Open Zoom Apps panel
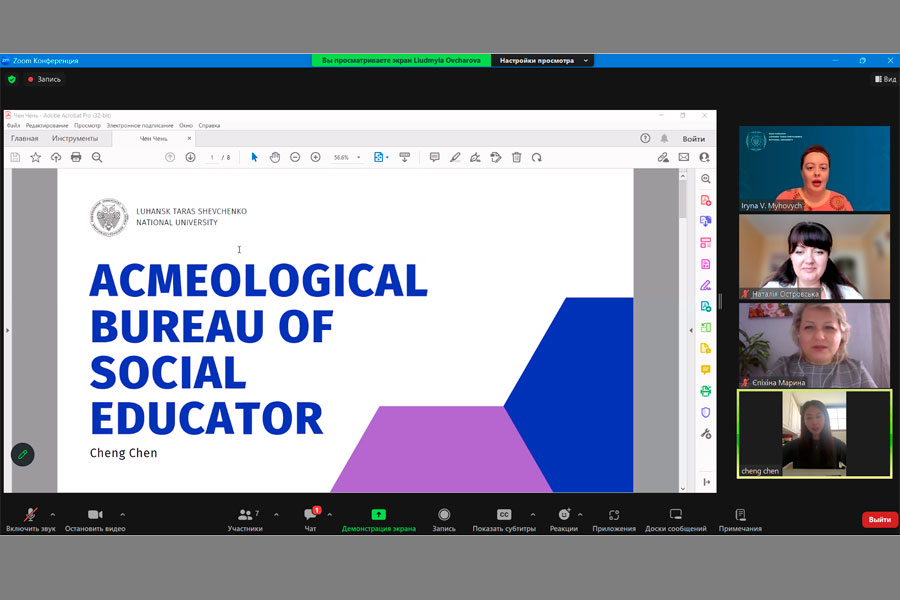900x600 pixels. click(613, 515)
